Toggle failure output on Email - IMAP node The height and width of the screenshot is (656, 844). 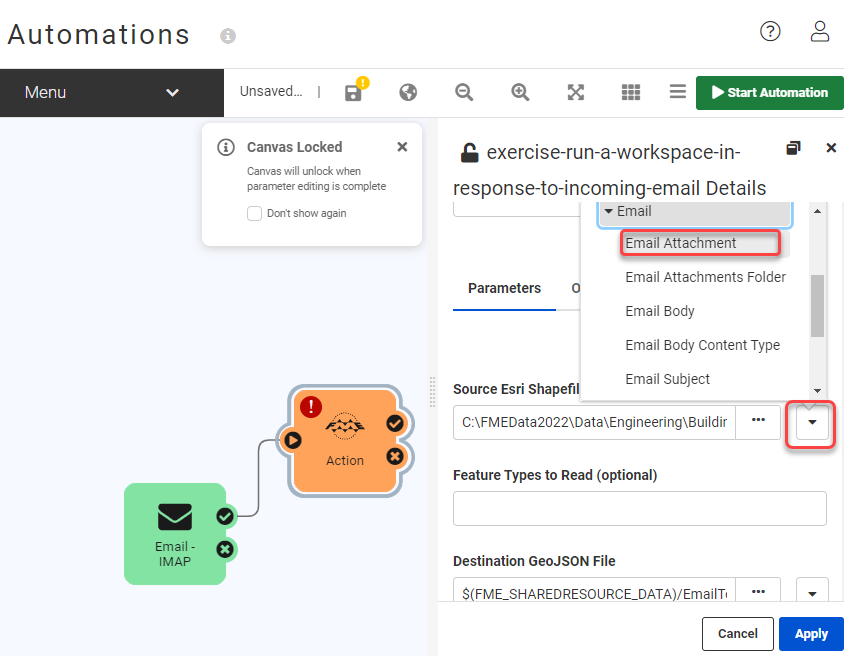(x=225, y=549)
